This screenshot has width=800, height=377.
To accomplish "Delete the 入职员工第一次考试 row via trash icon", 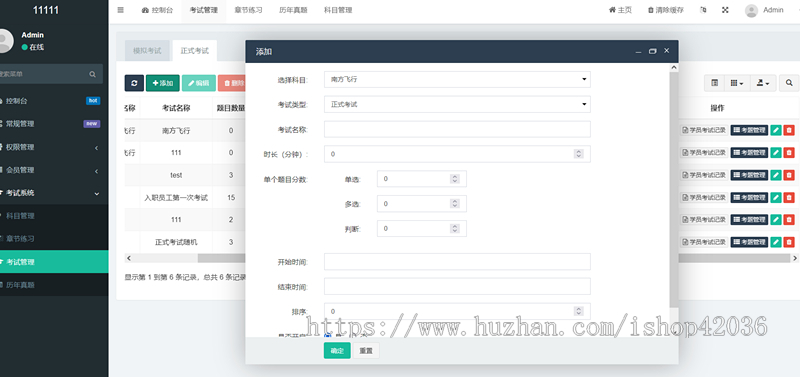I will pos(789,197).
